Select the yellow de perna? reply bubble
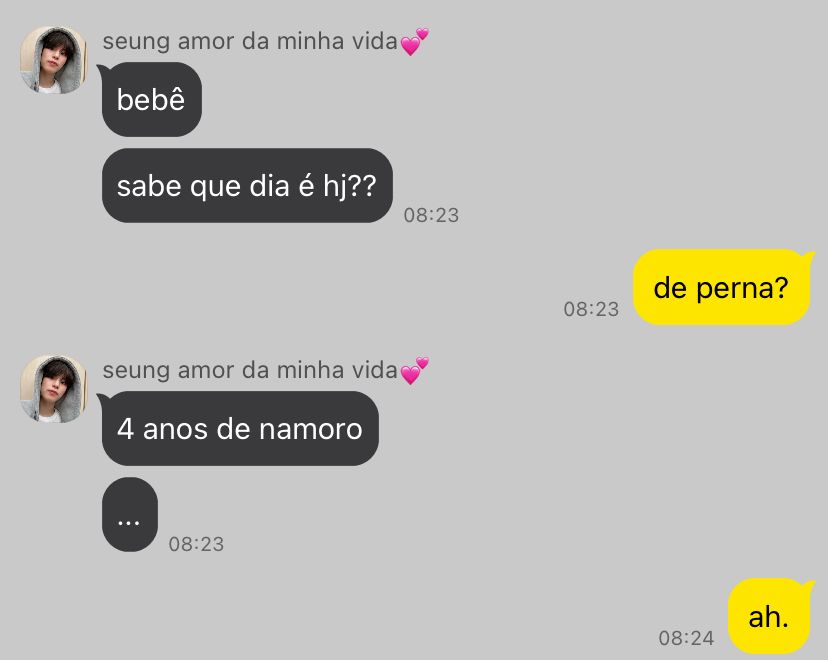 (721, 288)
